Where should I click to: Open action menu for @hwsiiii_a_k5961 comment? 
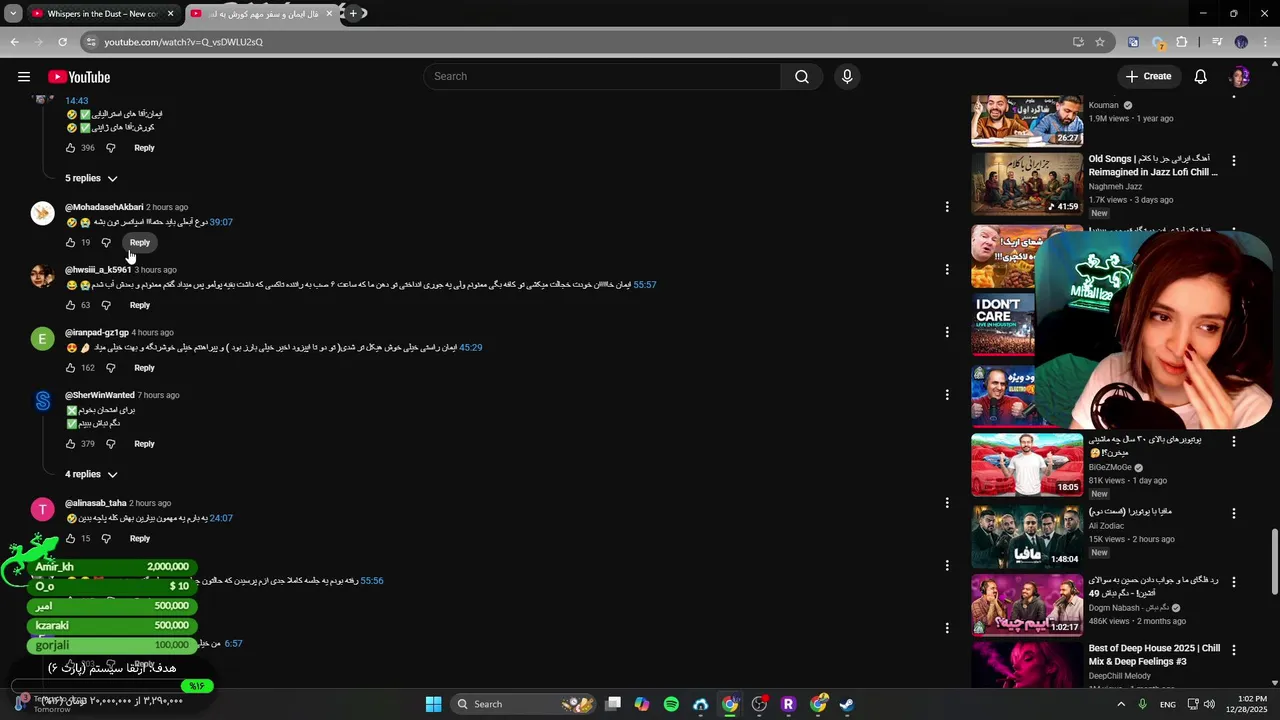[x=947, y=270]
